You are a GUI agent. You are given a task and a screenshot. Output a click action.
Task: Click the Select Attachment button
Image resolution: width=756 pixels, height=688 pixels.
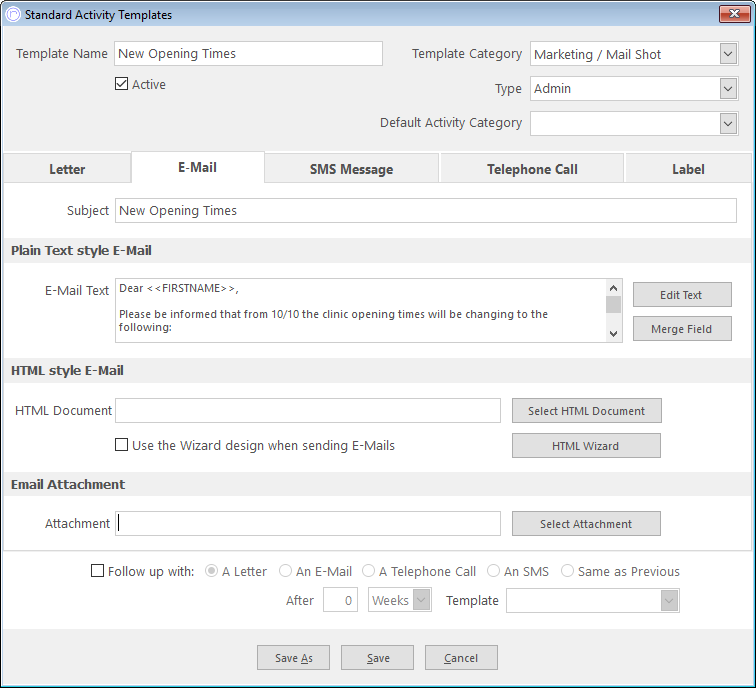(586, 524)
